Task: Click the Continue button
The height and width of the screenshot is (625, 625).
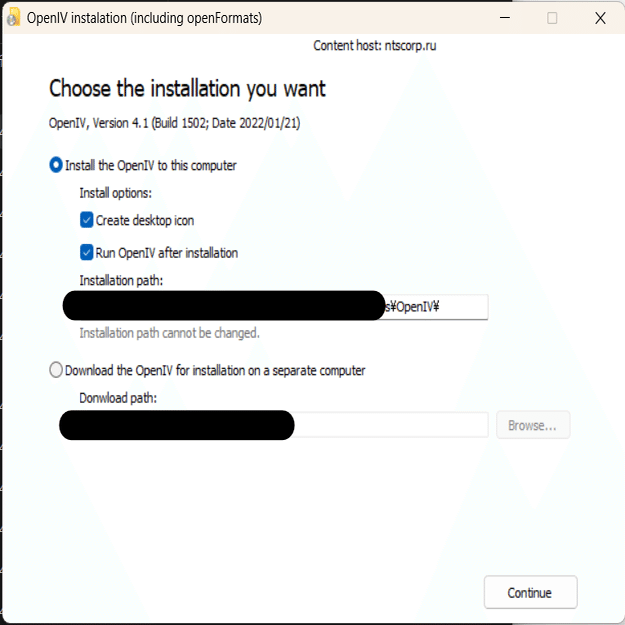Action: coord(531,592)
